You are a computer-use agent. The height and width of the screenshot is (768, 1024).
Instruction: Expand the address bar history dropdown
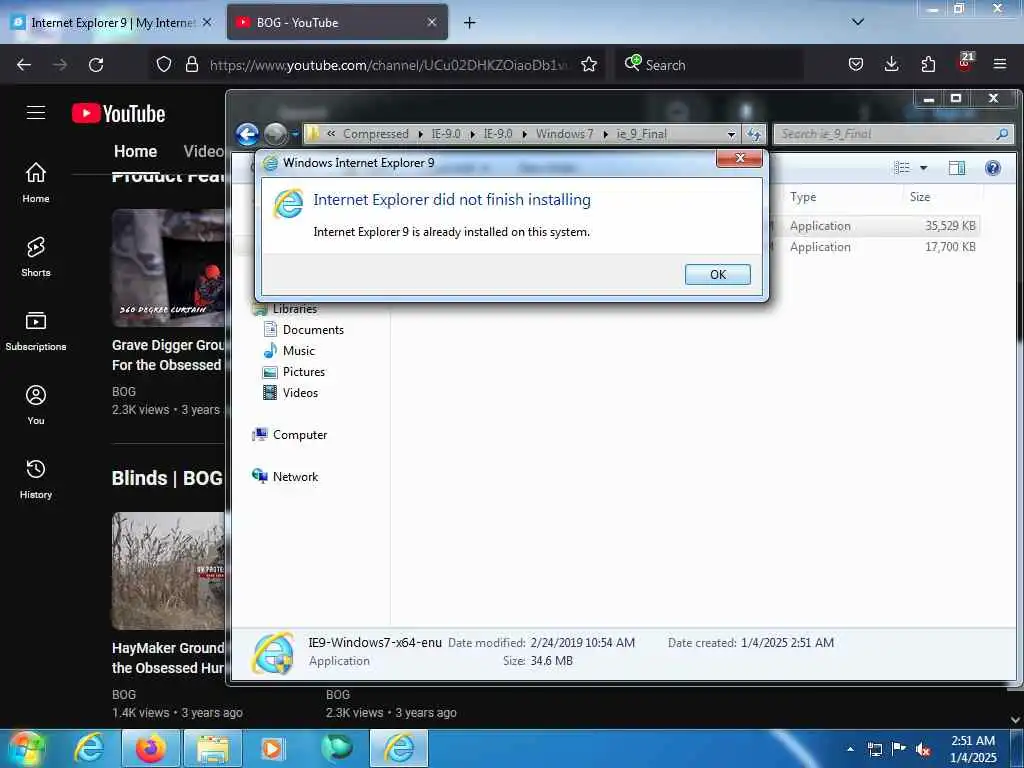(x=731, y=134)
